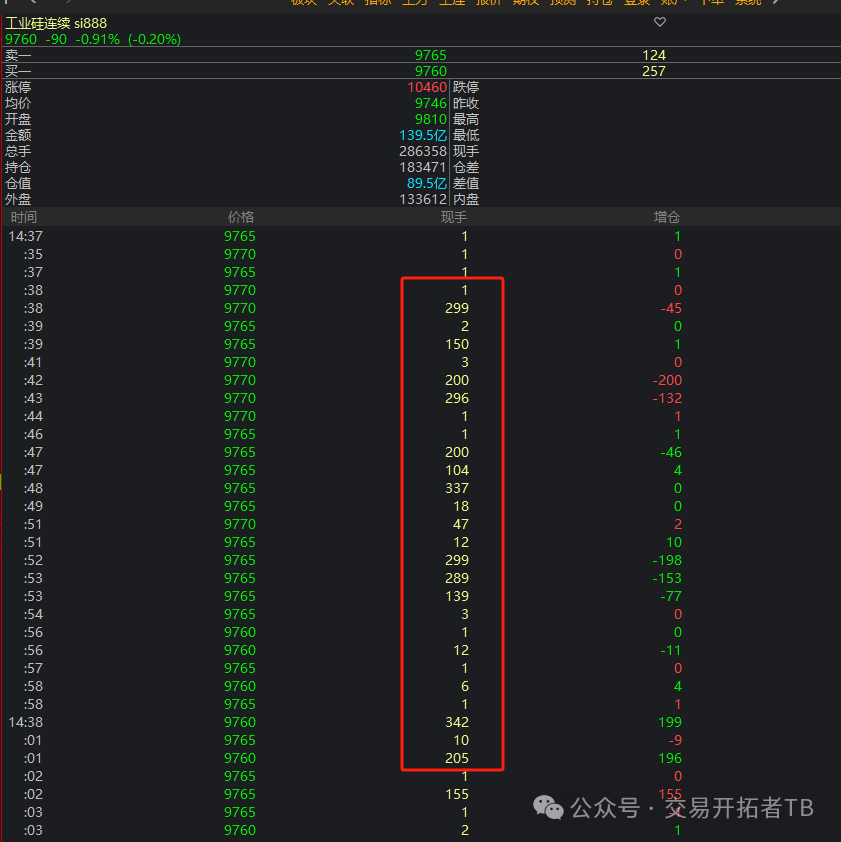Click the 增仓 value -46
The image size is (841, 842).
[x=671, y=452]
